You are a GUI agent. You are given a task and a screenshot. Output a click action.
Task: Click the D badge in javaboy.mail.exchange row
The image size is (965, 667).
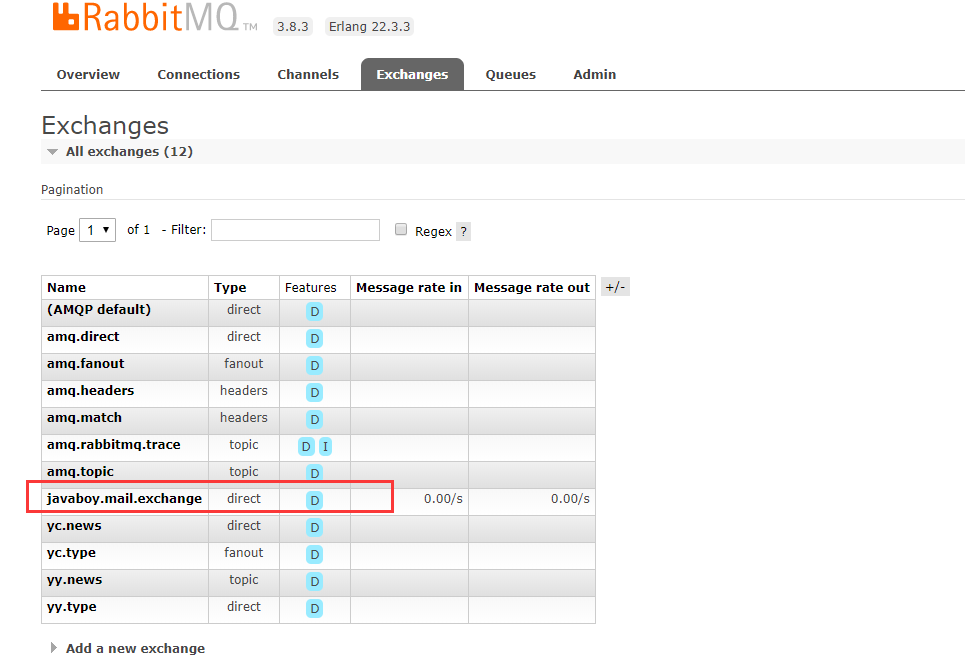point(314,500)
